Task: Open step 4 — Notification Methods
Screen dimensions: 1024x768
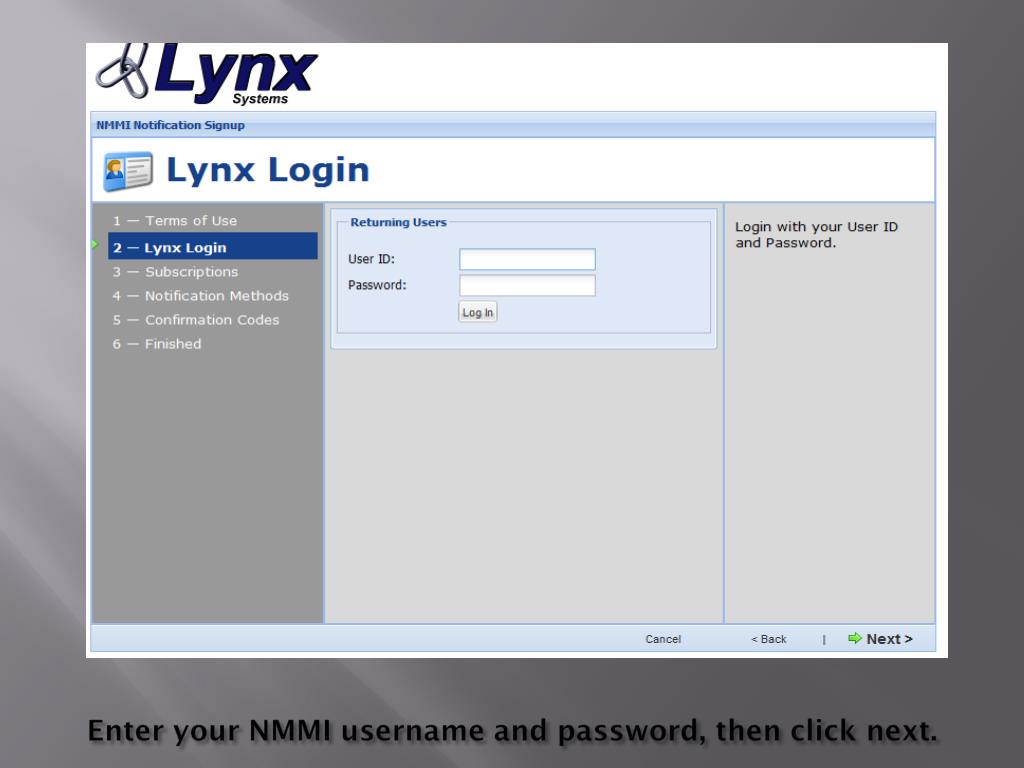Action: [x=200, y=296]
